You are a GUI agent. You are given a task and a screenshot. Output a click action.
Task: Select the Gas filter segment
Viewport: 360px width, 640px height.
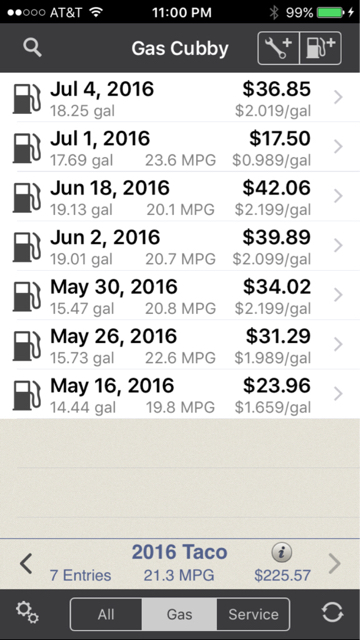(179, 614)
